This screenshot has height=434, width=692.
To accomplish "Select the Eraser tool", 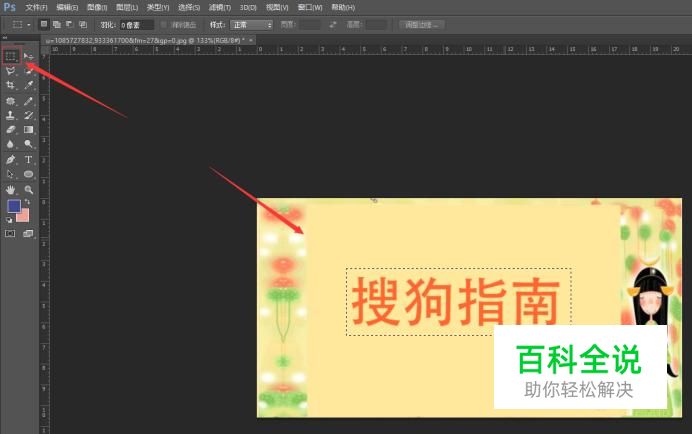I will coord(11,130).
